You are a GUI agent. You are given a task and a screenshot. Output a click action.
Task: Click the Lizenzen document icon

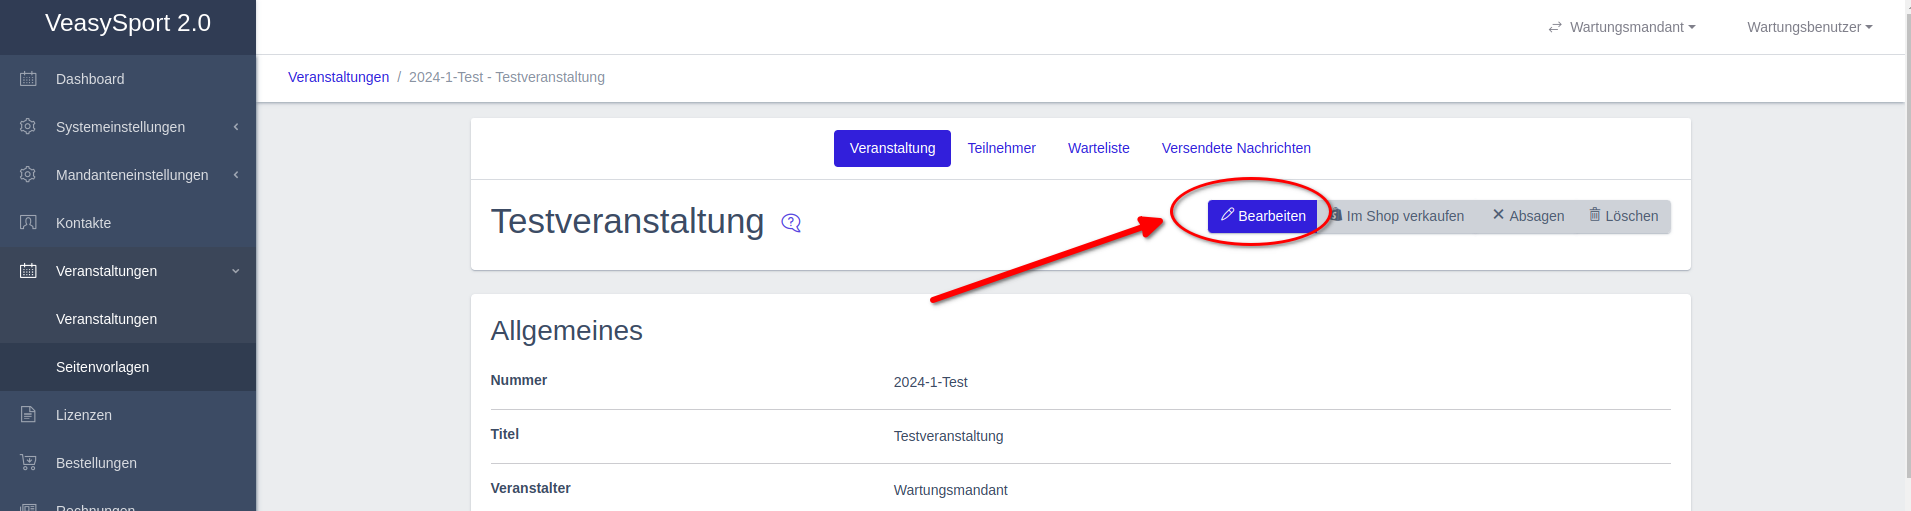[28, 415]
